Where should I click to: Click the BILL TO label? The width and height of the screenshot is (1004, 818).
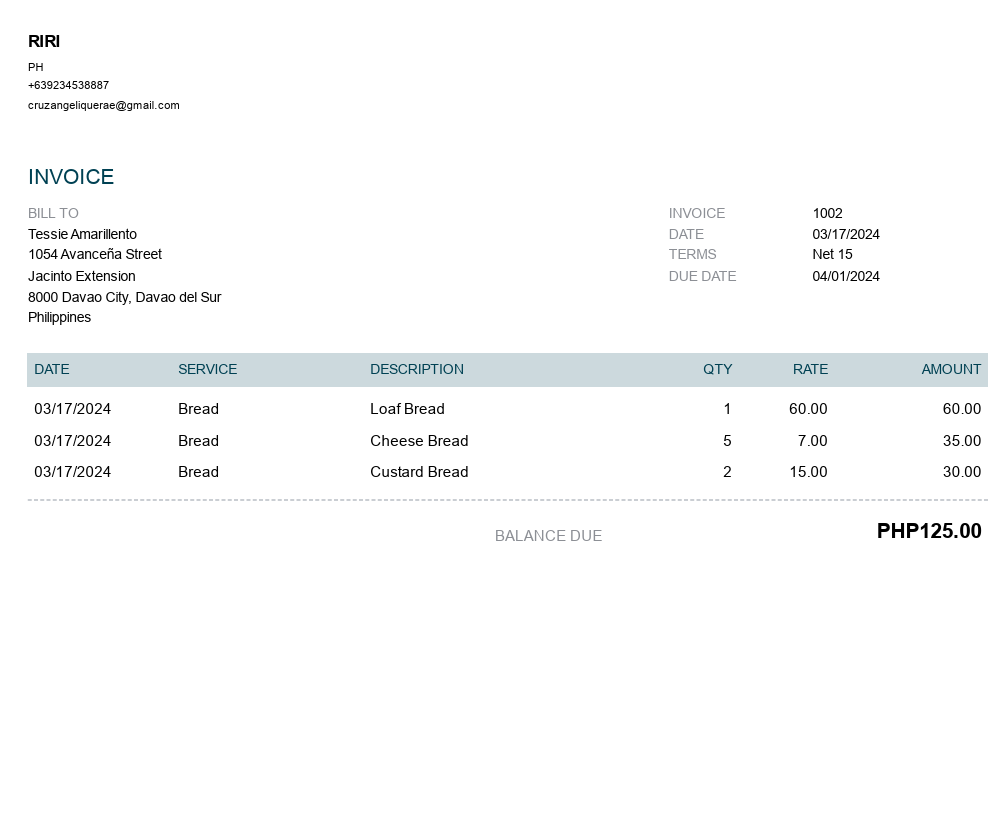[x=53, y=213]
